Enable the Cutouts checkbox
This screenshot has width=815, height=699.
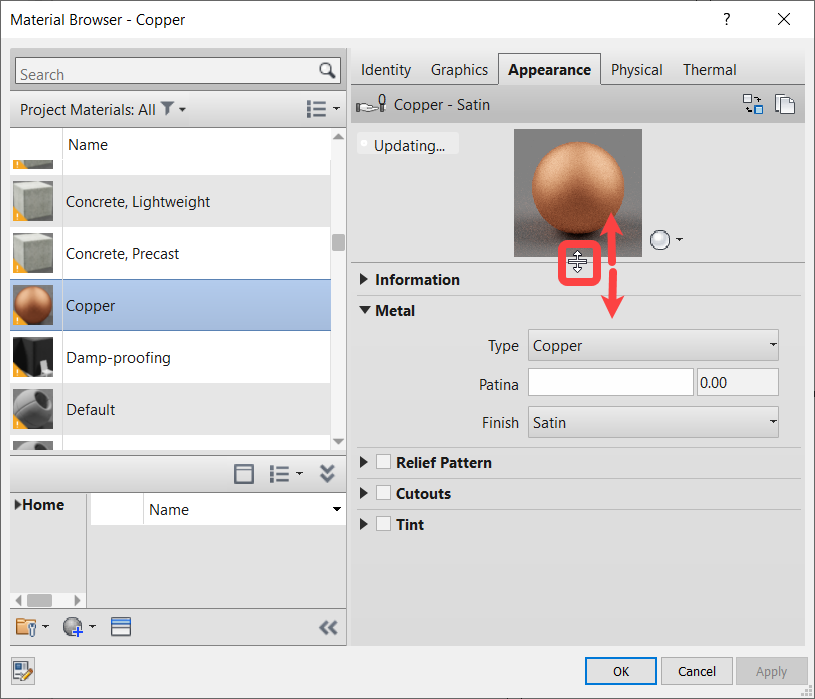click(384, 493)
